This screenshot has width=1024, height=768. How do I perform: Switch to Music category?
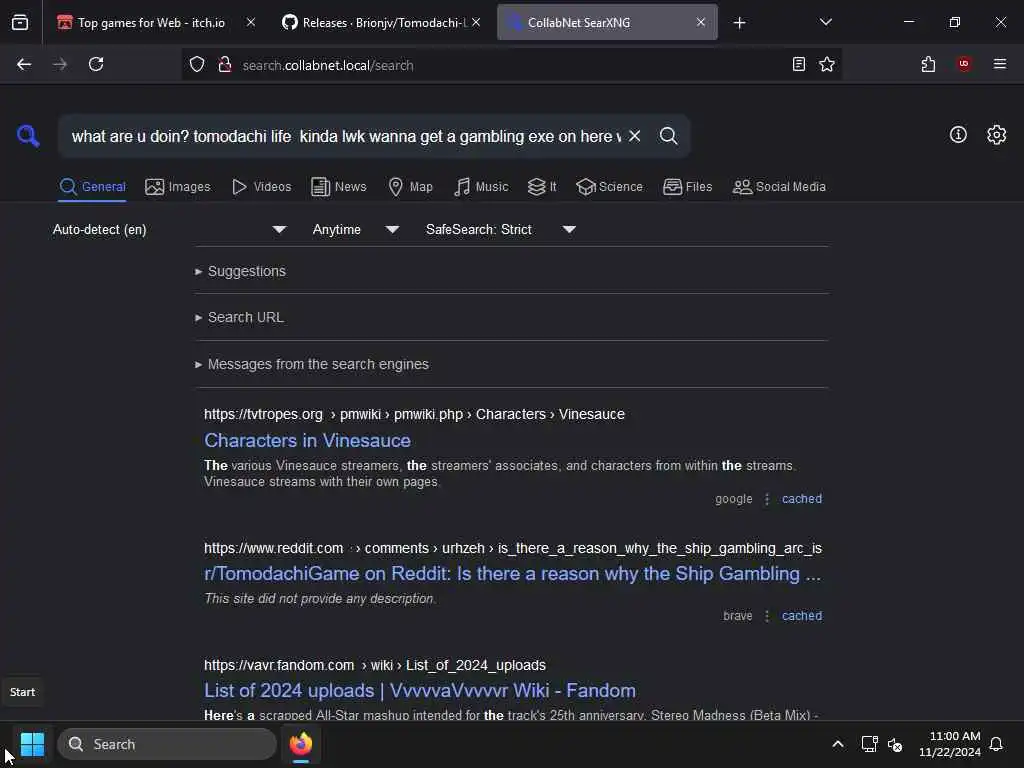[x=481, y=187]
